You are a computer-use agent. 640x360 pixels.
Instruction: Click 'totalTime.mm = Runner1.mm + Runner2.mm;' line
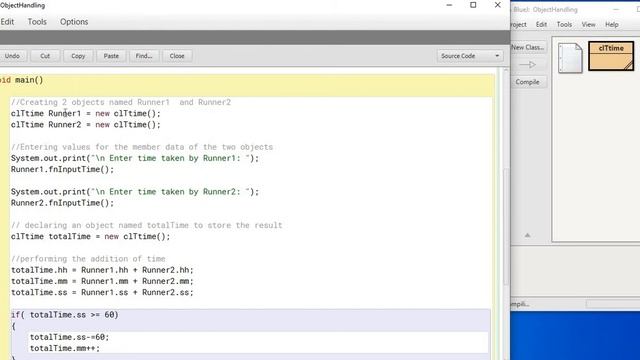(x=102, y=281)
